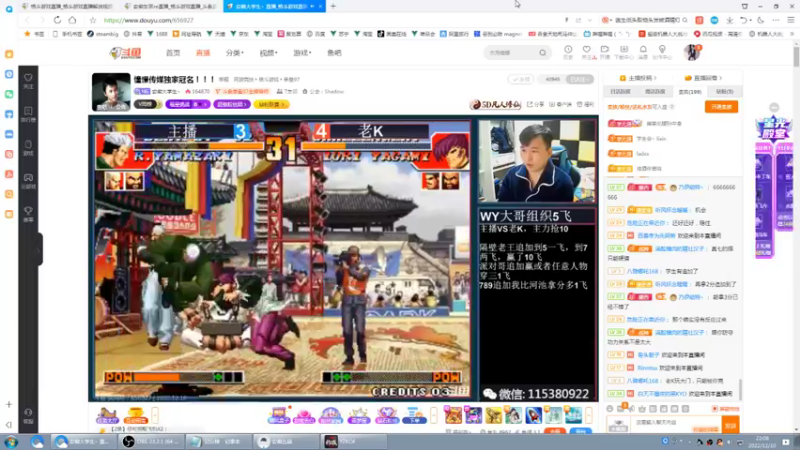Open the OBS taskbar item
The image size is (800, 450).
pos(151,442)
